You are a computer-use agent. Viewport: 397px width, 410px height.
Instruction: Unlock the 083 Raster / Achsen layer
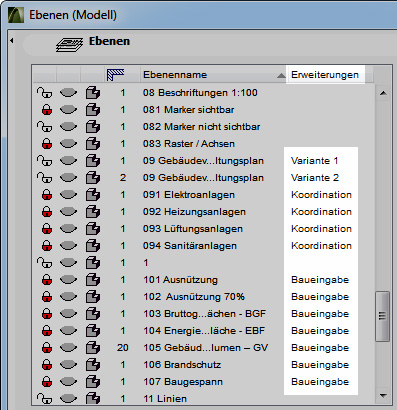[47, 144]
